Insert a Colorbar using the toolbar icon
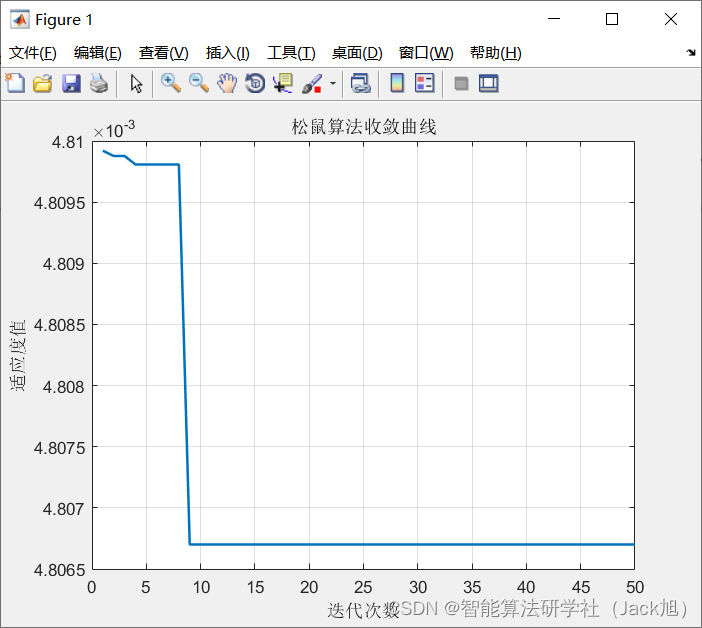Viewport: 702px width, 628px height. point(397,83)
